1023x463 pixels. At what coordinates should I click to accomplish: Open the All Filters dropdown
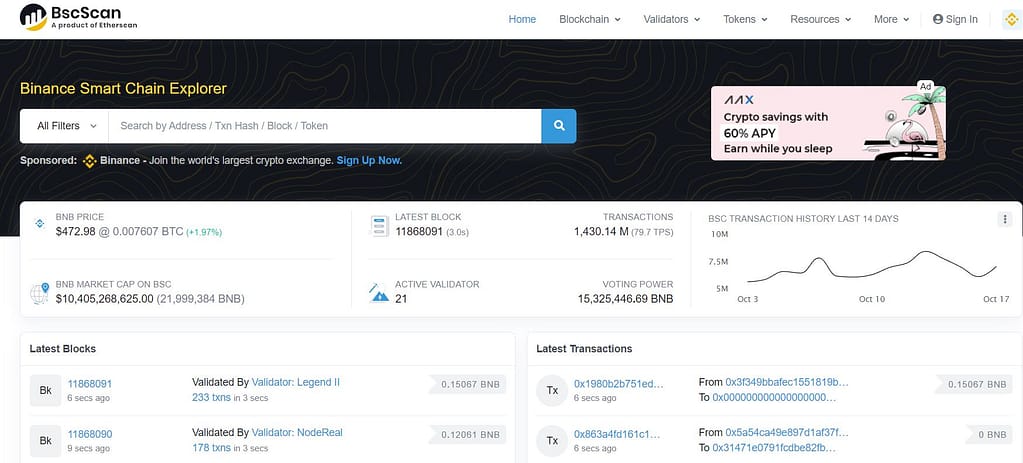click(x=67, y=126)
